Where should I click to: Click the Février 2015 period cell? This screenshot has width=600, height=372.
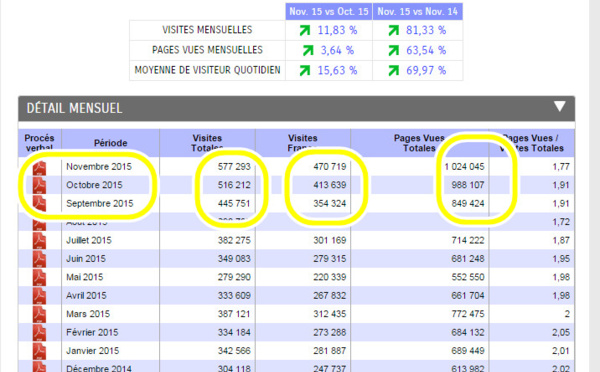click(x=92, y=332)
